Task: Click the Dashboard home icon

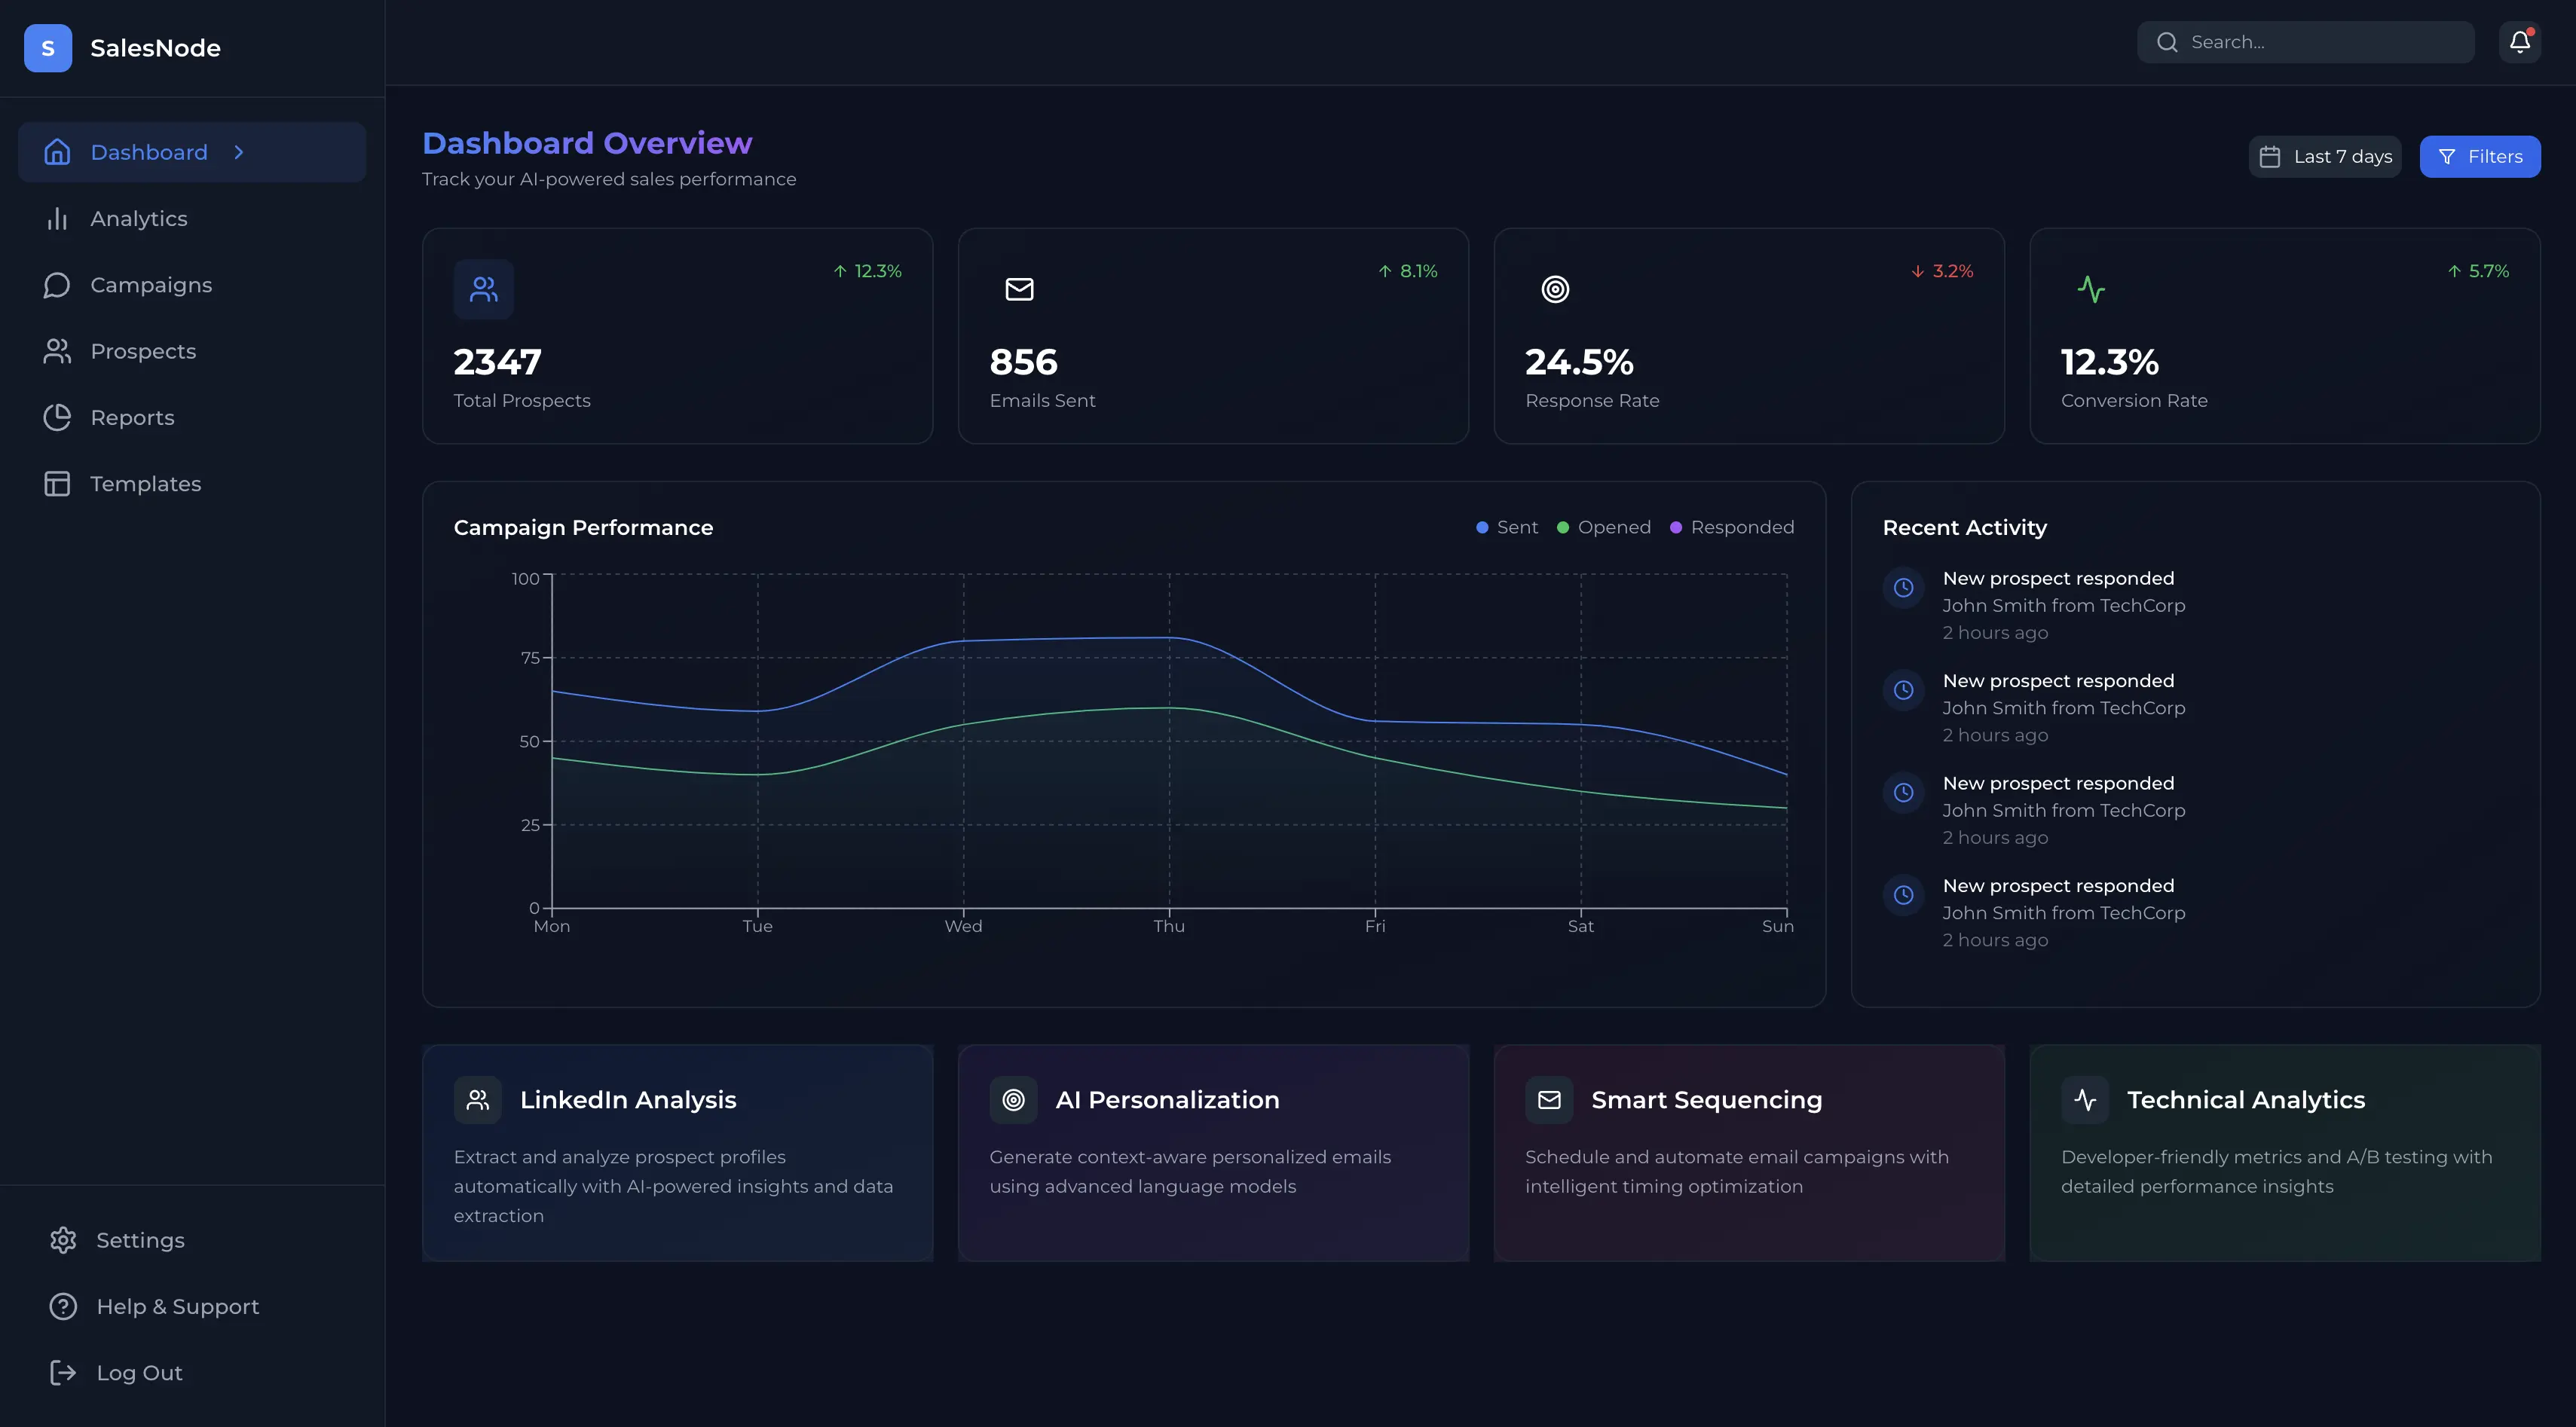Action: (57, 152)
